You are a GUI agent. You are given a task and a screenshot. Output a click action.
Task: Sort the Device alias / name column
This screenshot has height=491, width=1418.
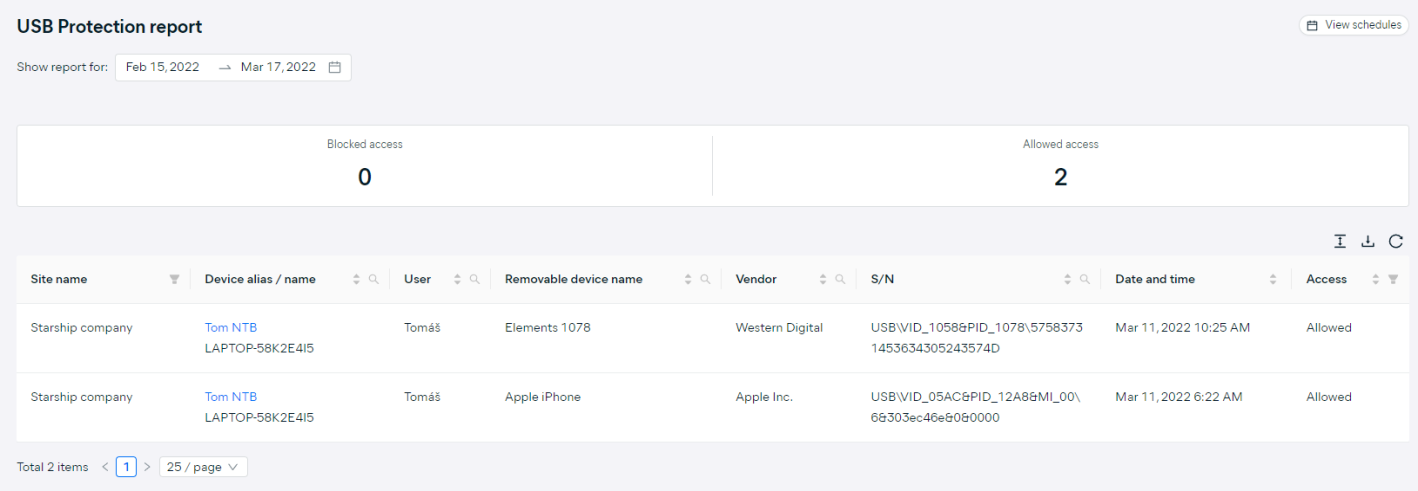point(356,280)
